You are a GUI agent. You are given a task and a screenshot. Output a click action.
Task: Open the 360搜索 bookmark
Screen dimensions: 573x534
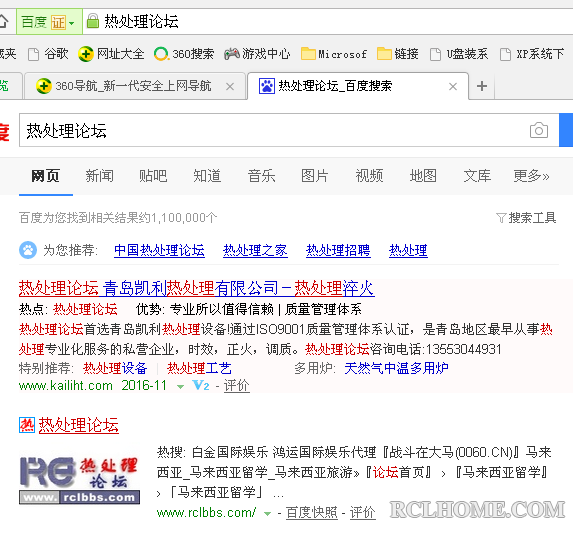point(184,54)
